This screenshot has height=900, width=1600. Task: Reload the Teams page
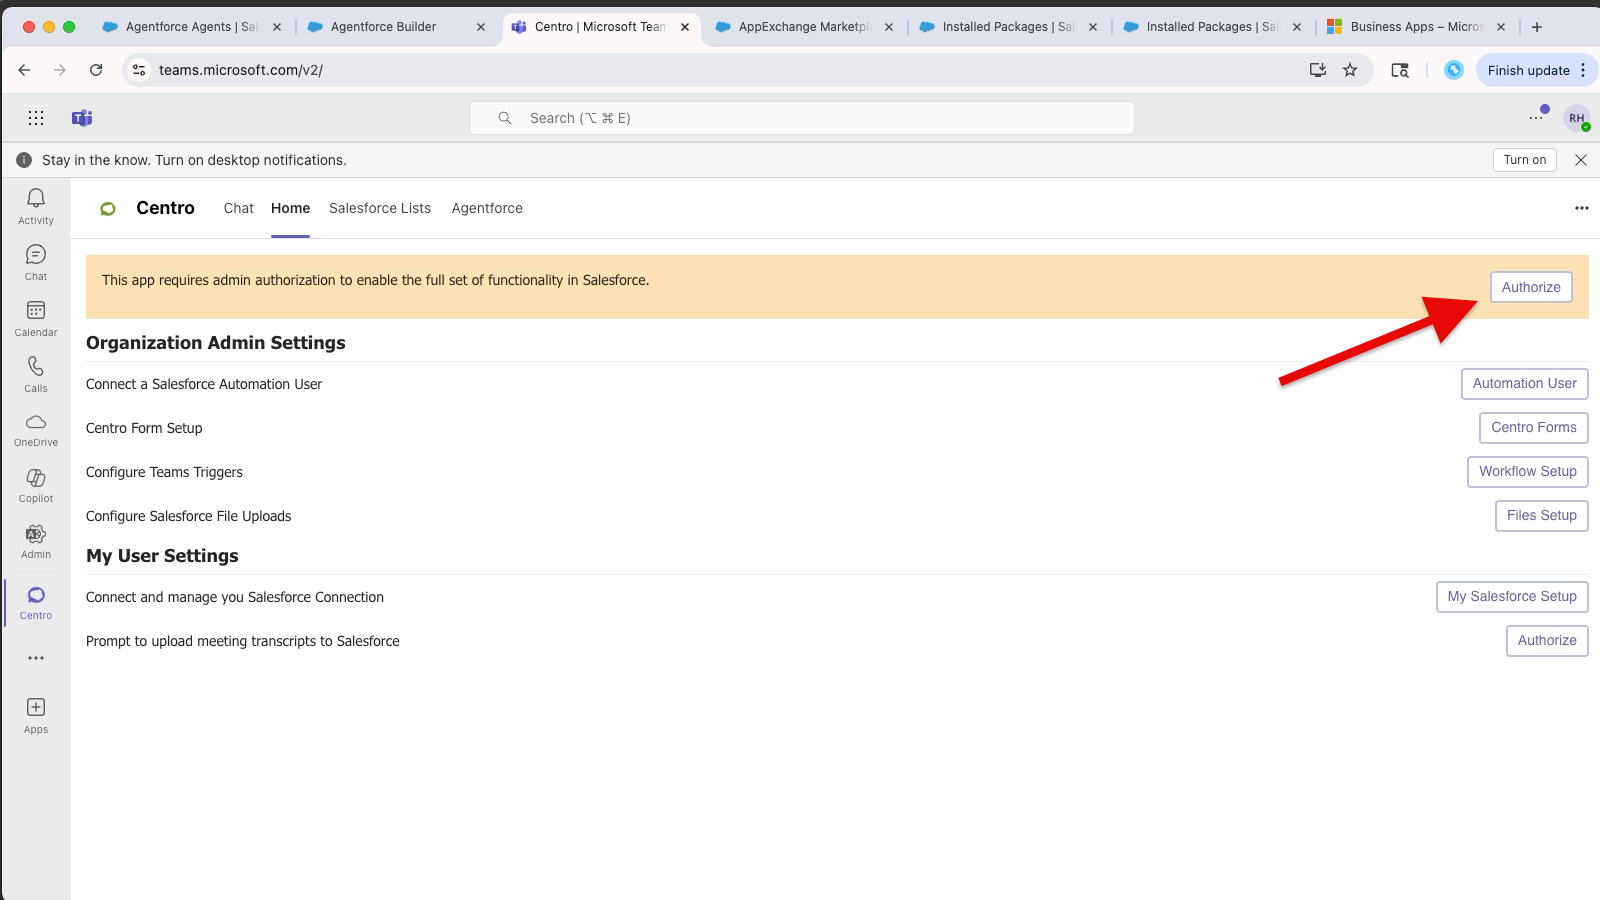(96, 70)
